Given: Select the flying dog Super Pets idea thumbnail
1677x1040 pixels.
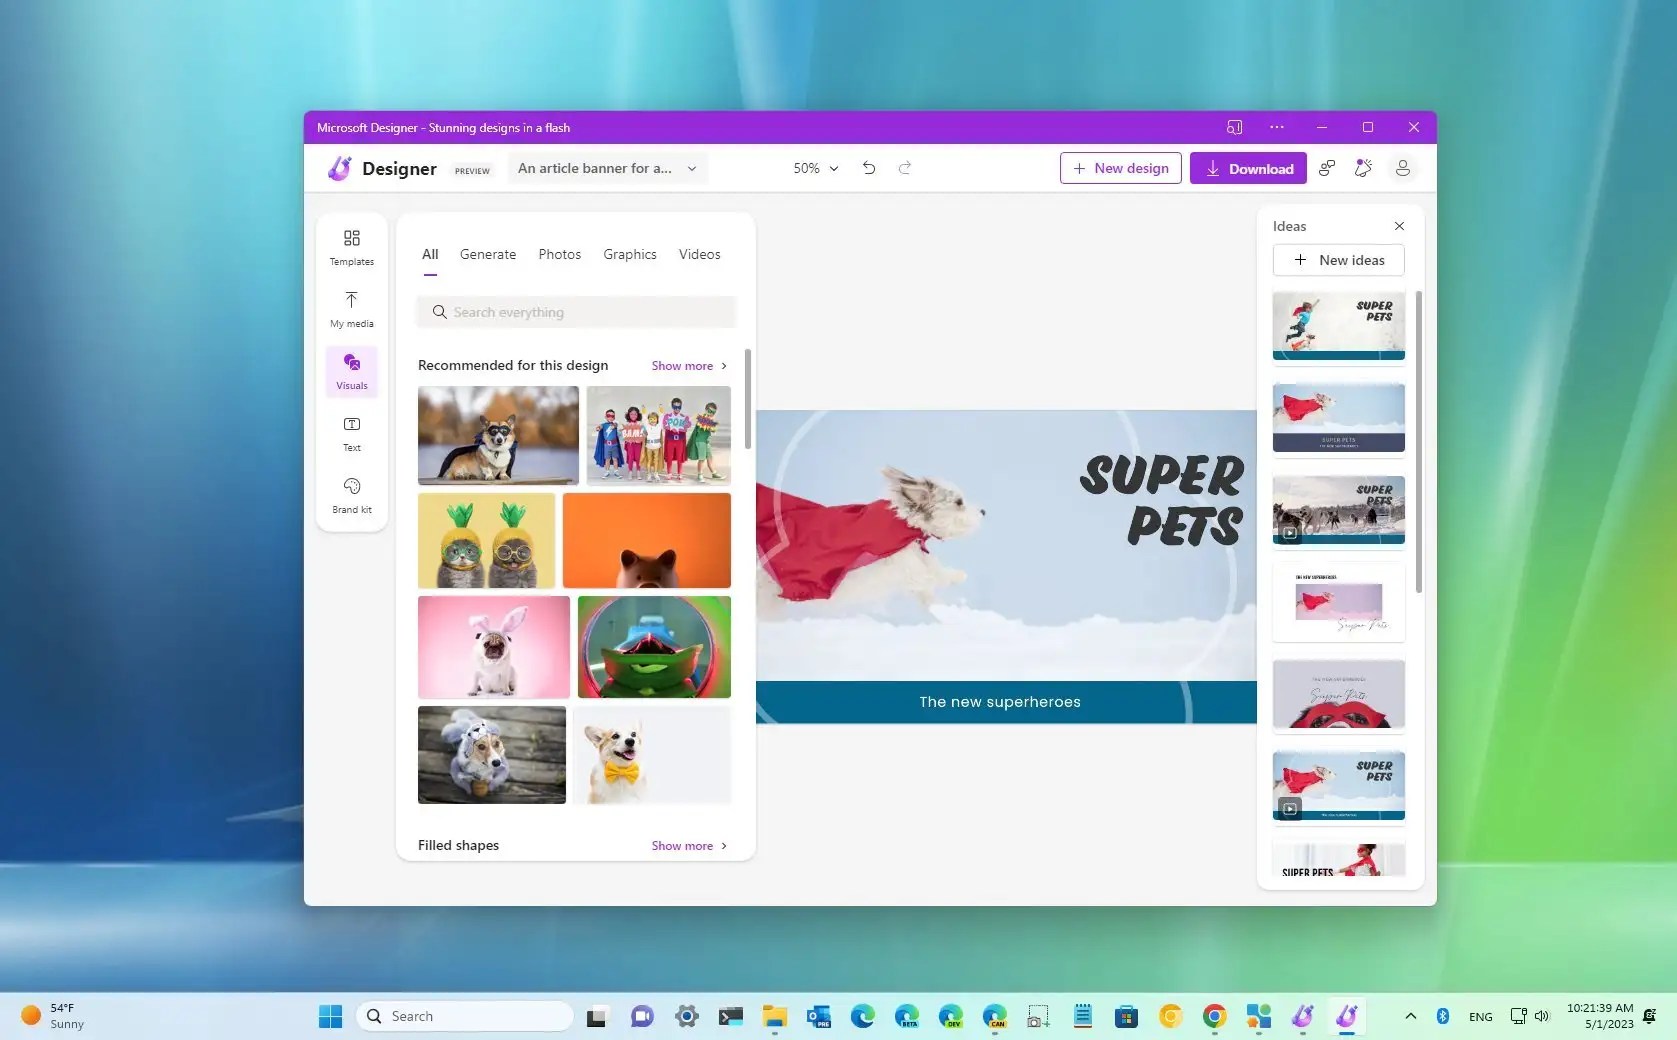Looking at the screenshot, I should pos(1339,417).
